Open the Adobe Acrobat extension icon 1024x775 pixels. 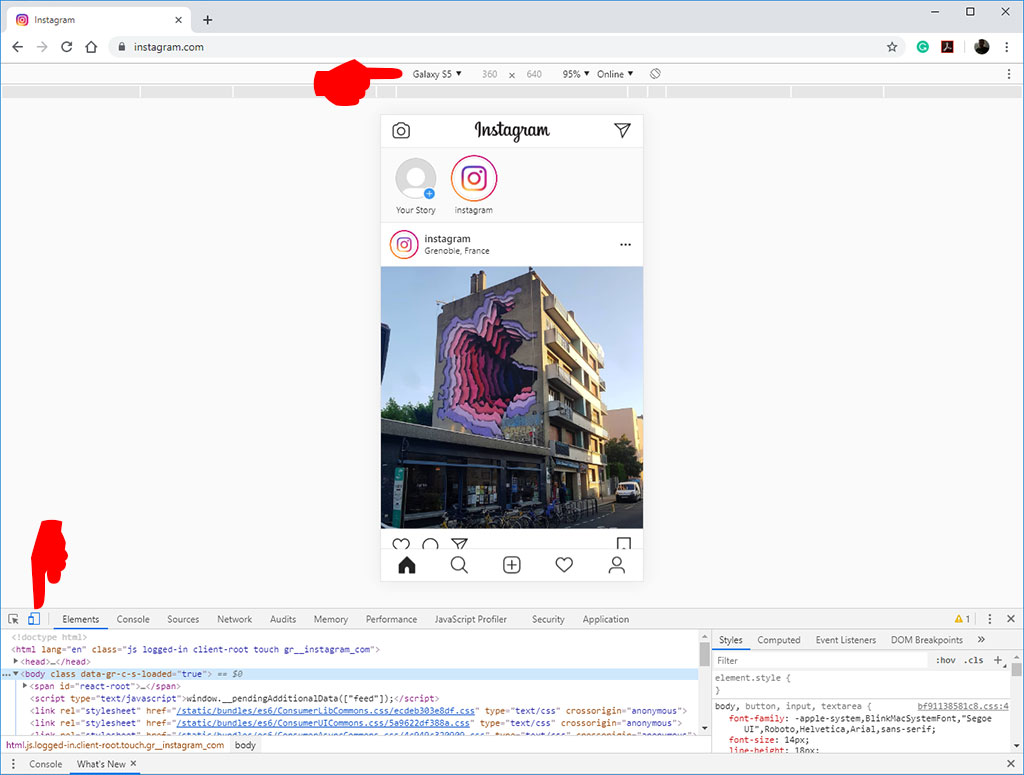(x=948, y=47)
